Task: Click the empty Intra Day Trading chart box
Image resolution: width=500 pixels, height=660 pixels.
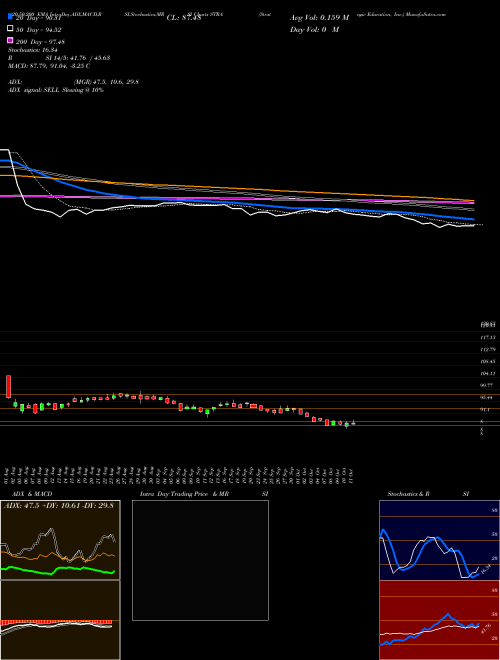Action: coord(200,560)
